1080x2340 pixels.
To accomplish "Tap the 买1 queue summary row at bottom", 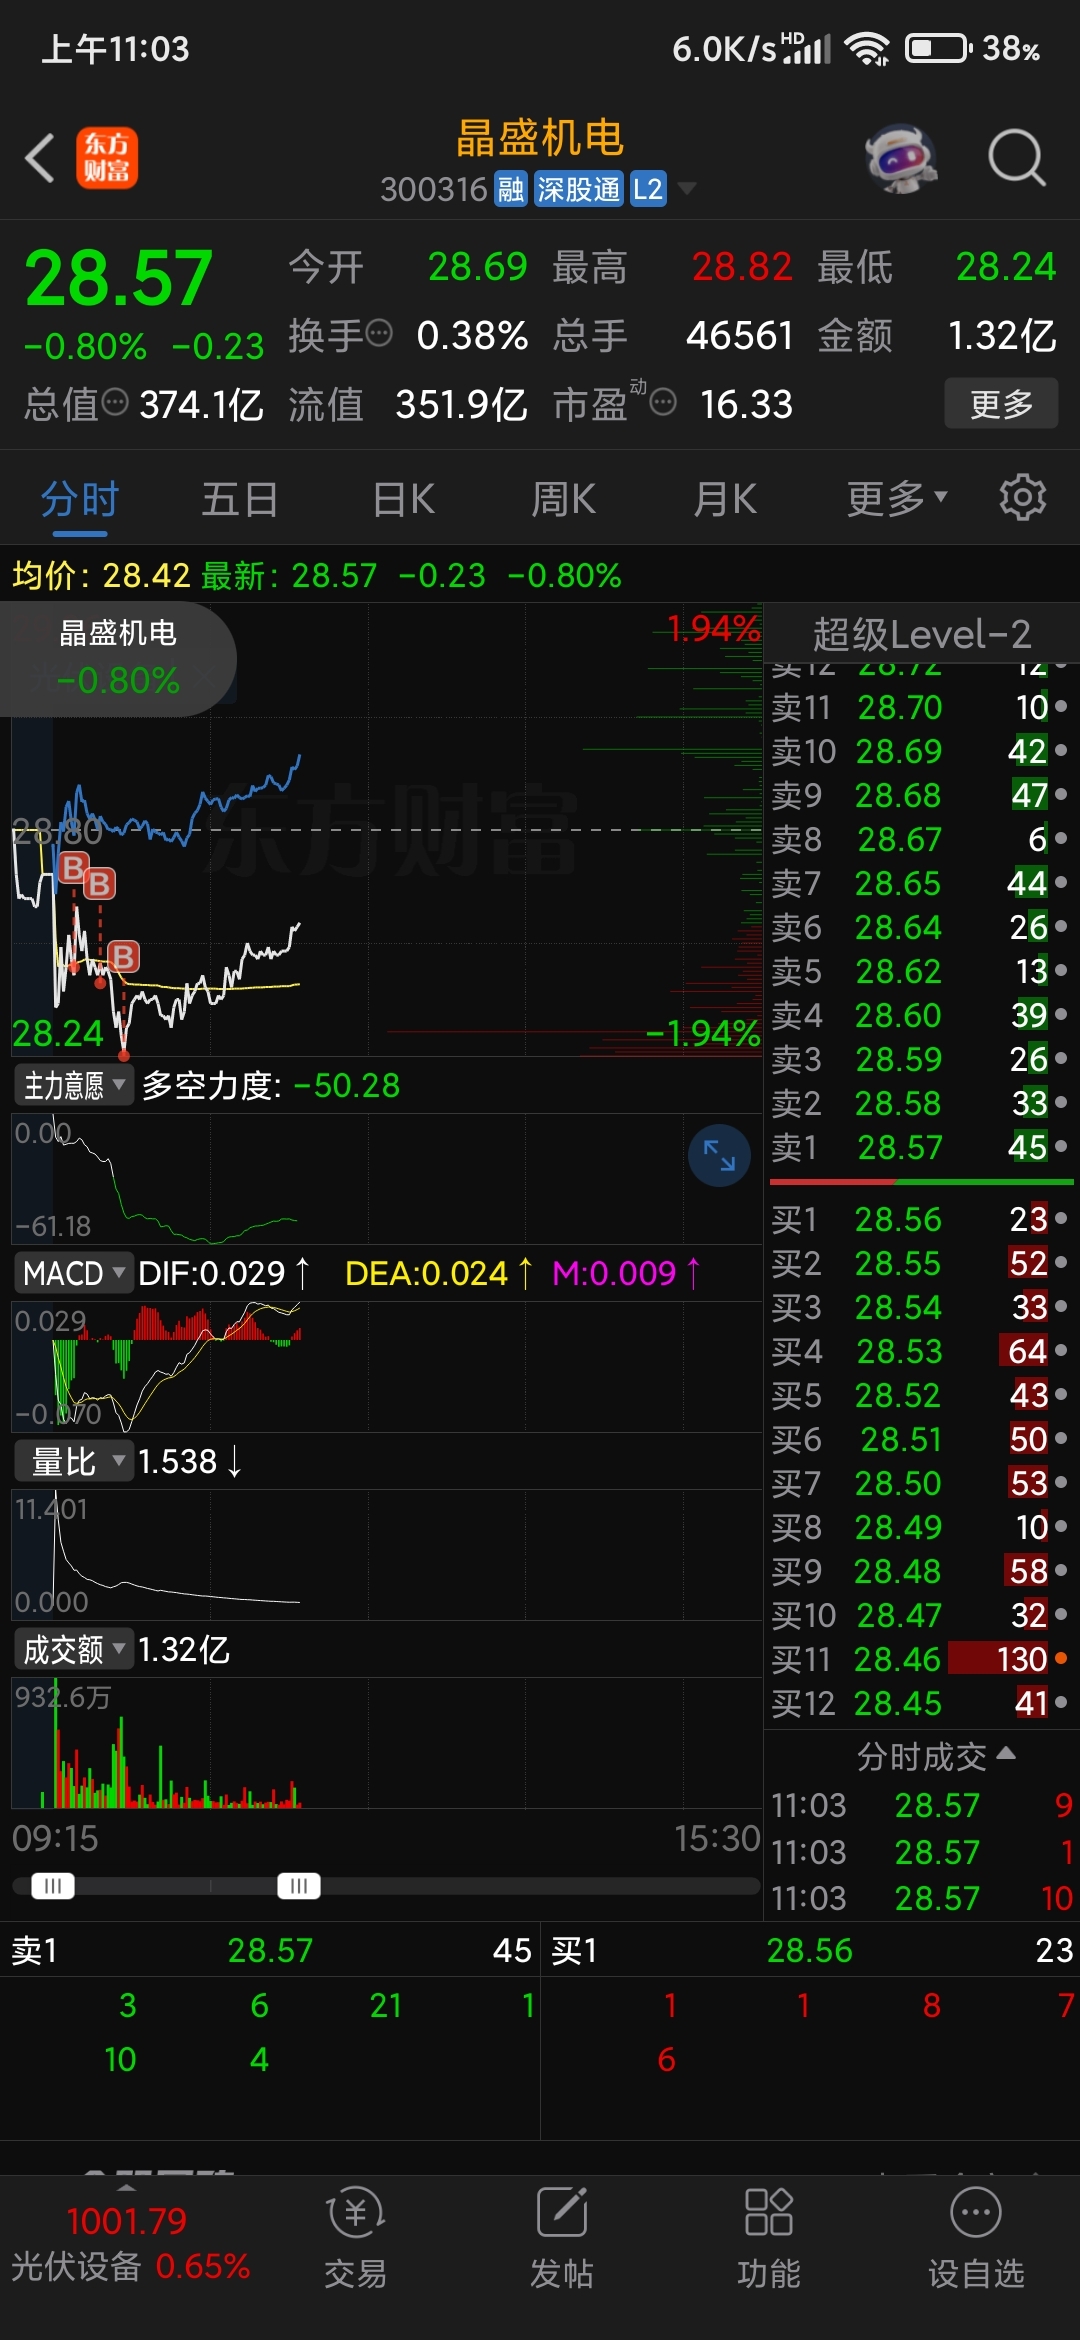I will [810, 1950].
